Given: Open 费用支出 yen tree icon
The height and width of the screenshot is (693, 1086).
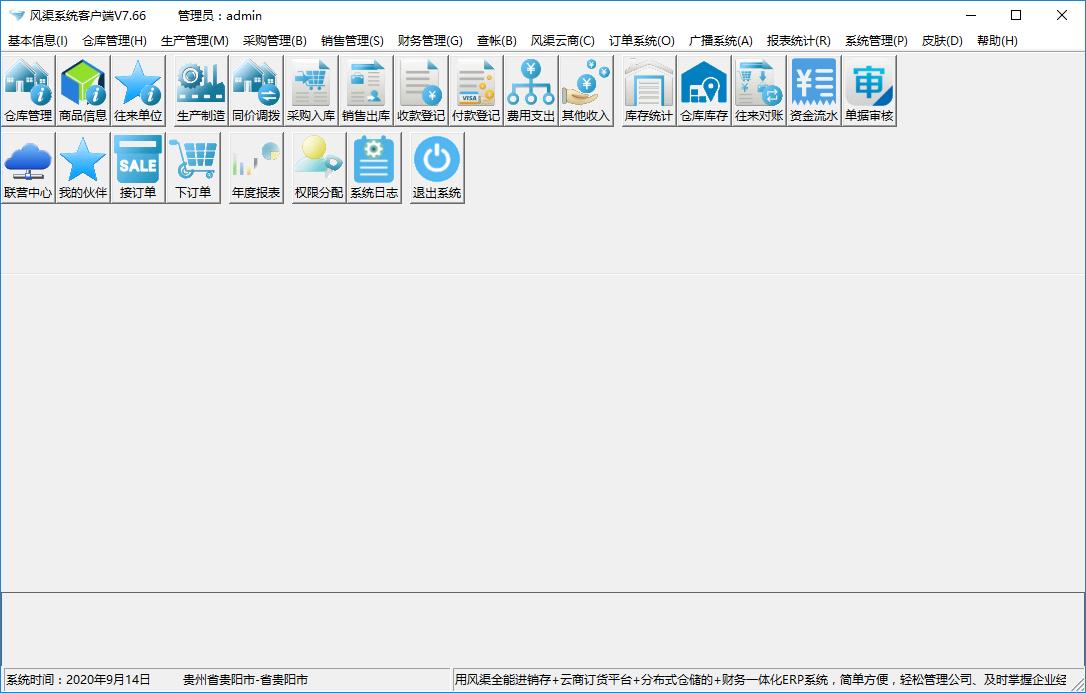Looking at the screenshot, I should [x=531, y=91].
